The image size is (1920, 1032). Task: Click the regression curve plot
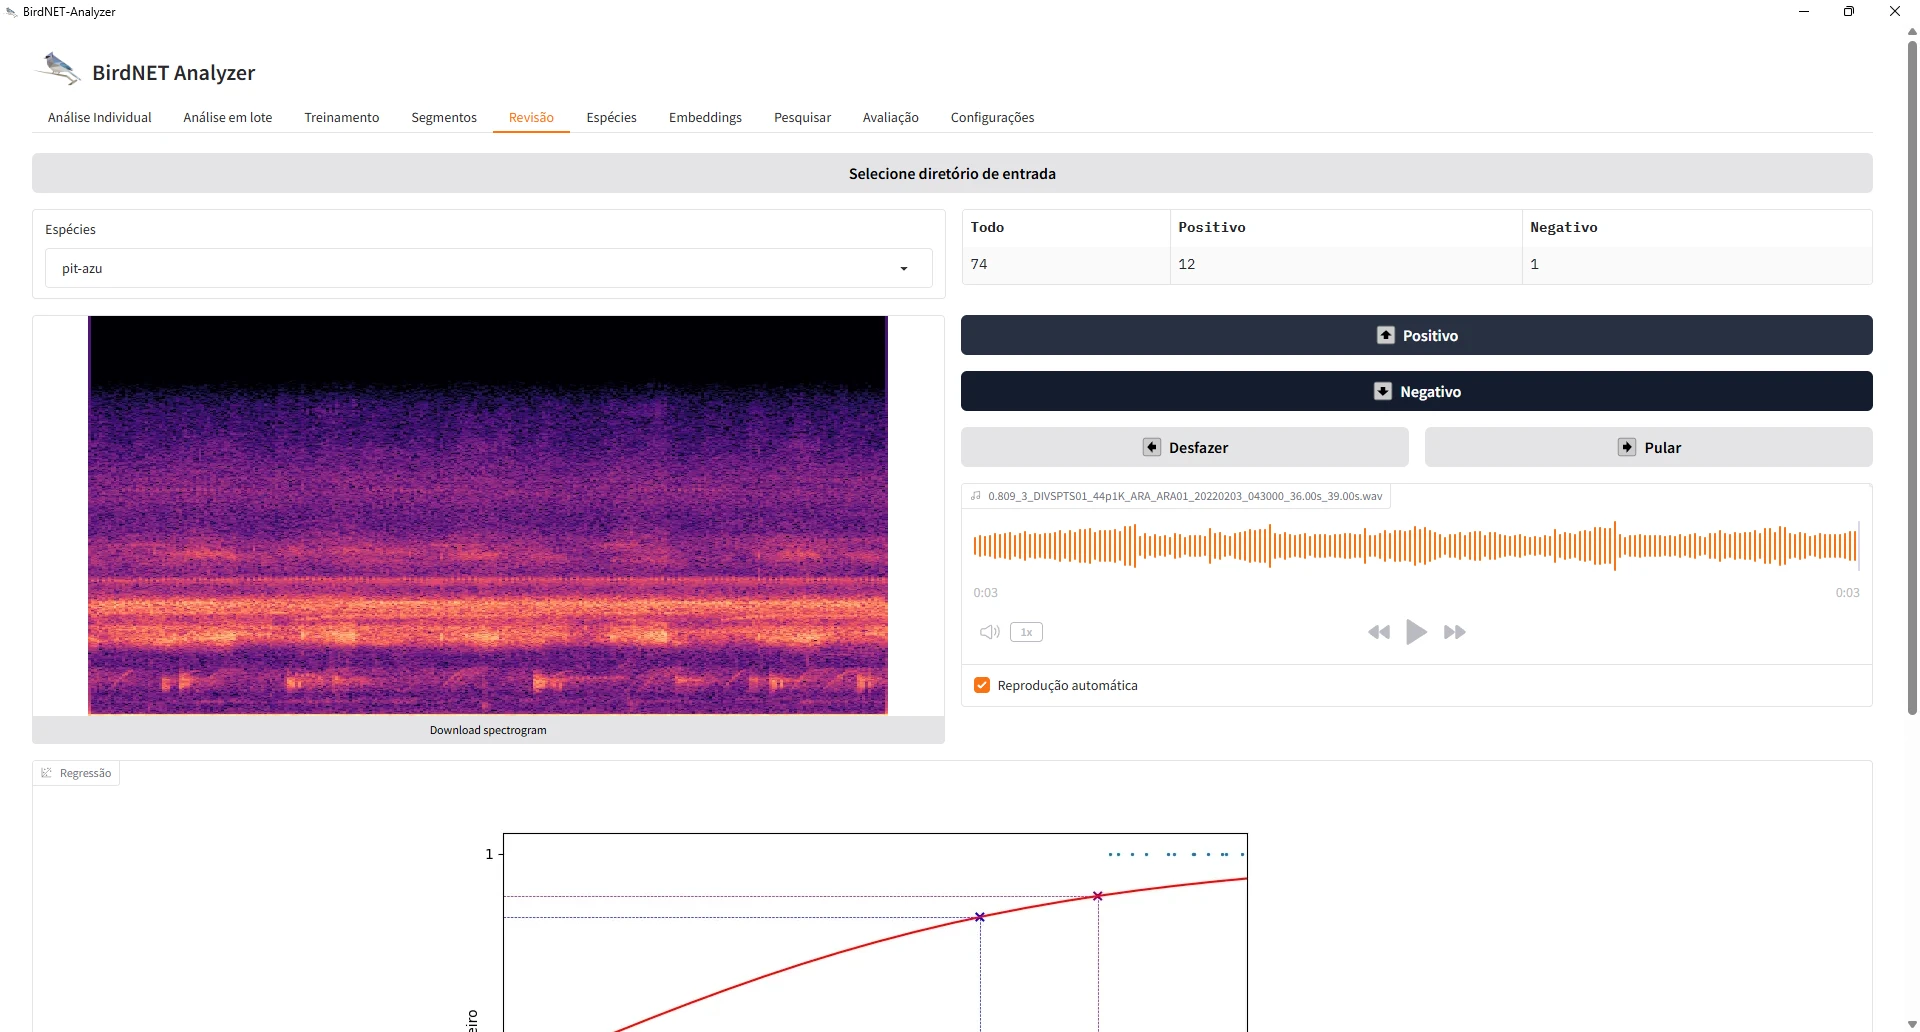coord(875,932)
